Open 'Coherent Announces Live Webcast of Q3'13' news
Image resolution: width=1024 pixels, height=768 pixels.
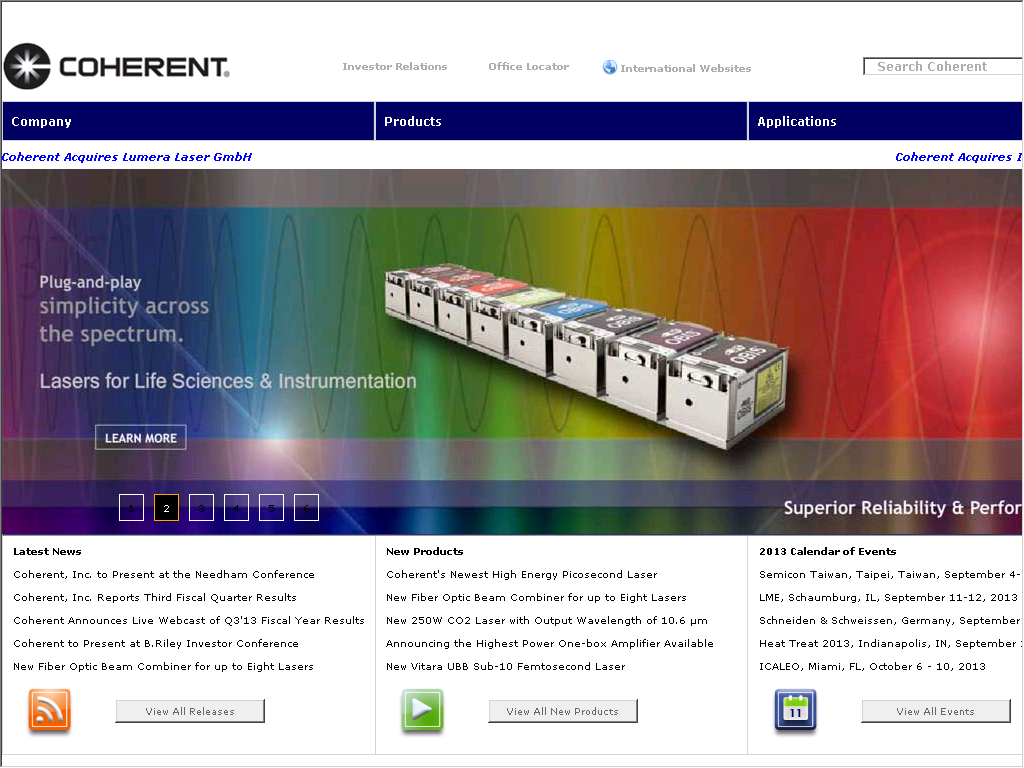(189, 620)
